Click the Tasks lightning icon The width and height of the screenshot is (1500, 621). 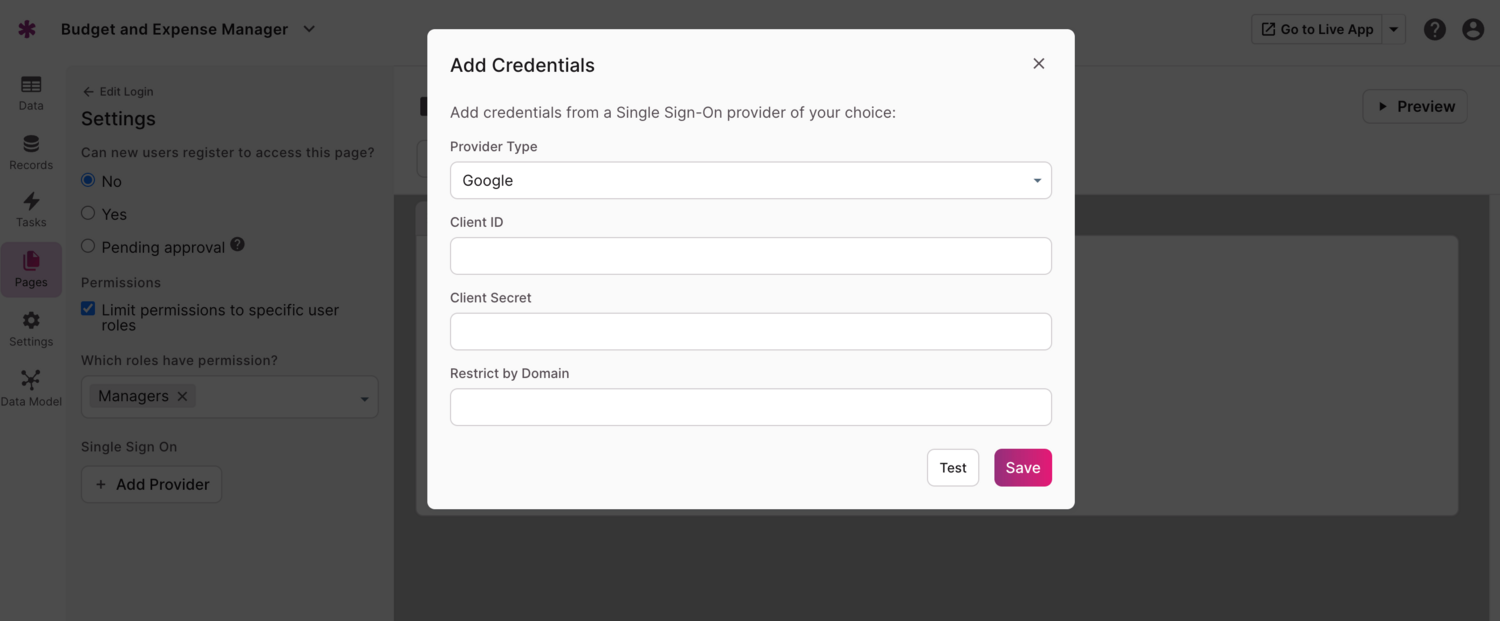31,207
